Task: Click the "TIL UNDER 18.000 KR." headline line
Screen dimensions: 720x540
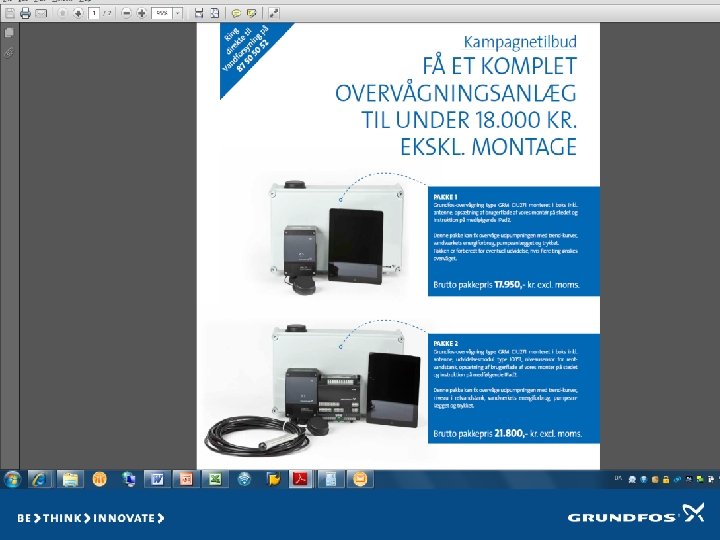Action: click(469, 120)
